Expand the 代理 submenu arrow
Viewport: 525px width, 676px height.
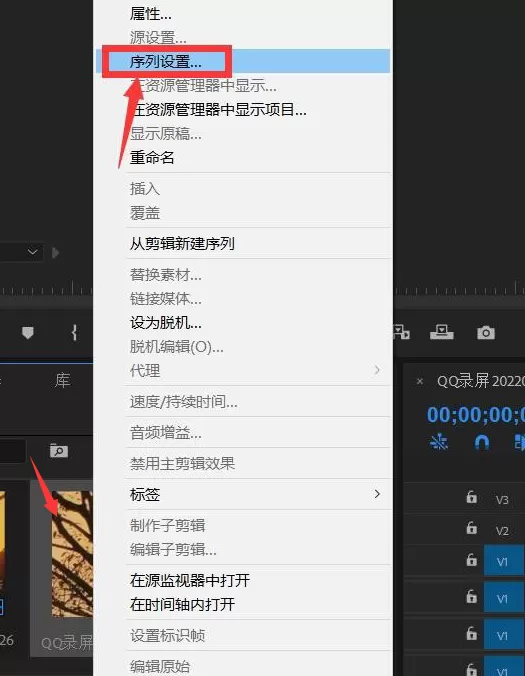pos(377,370)
